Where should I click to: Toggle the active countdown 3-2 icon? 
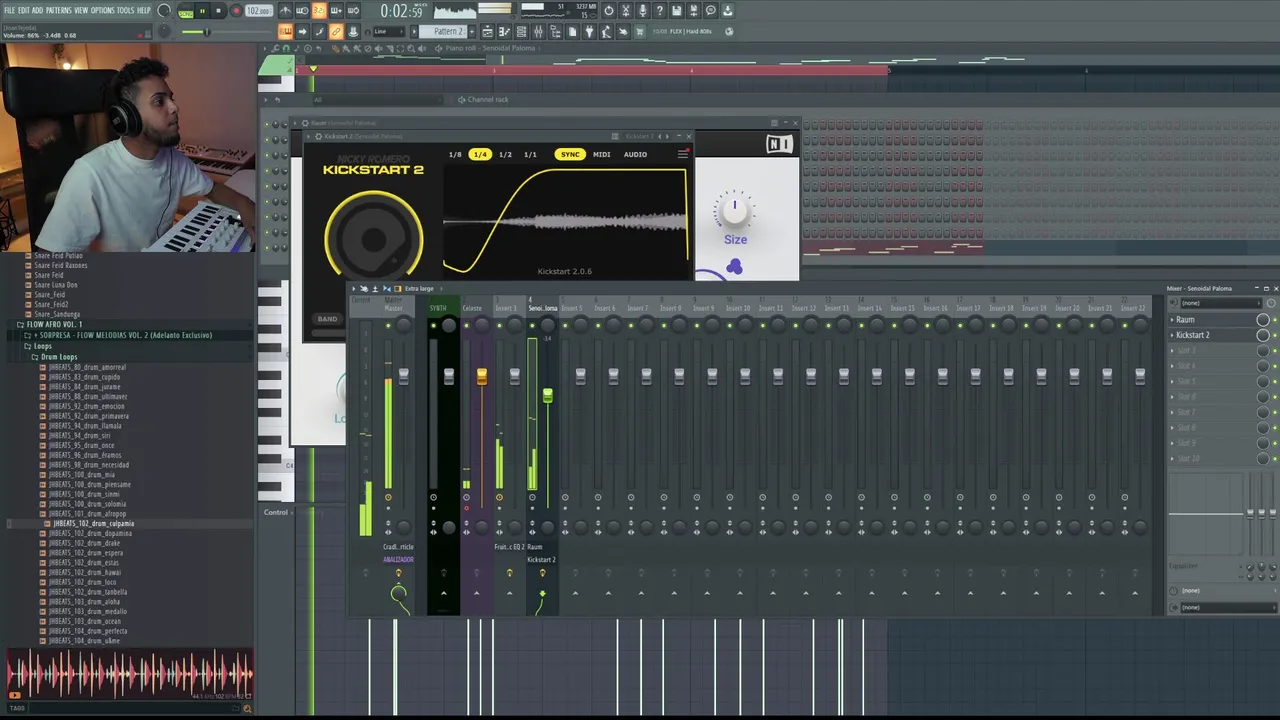319,10
